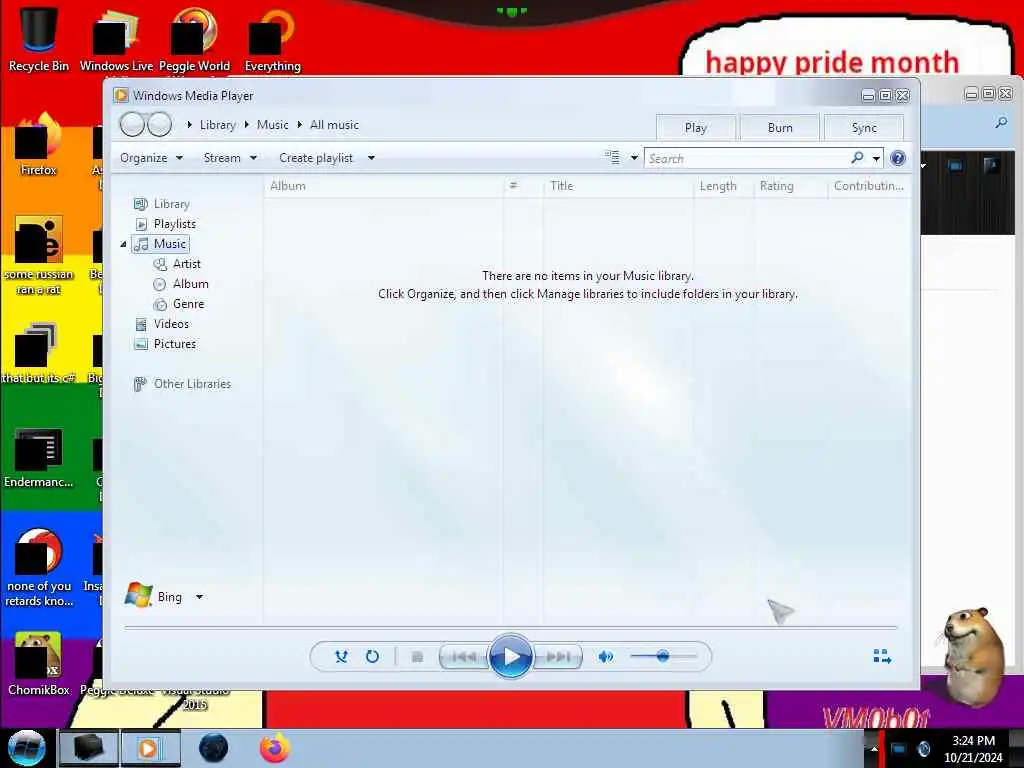Viewport: 1024px width, 768px height.
Task: Click the Stop playback button
Action: [x=417, y=656]
